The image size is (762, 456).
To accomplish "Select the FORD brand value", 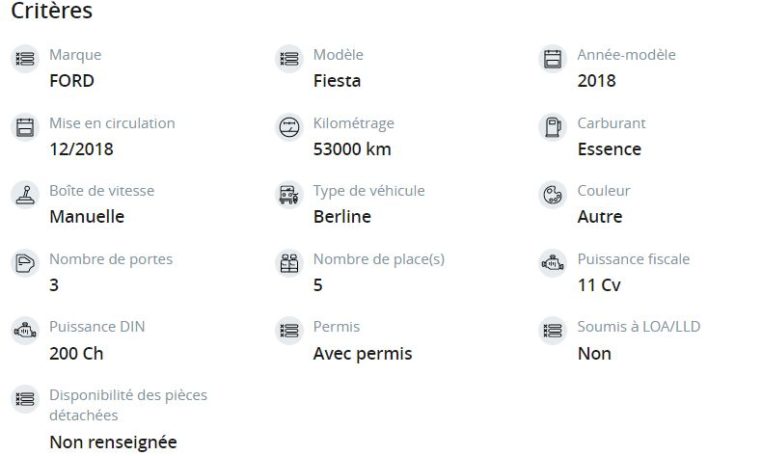I will click(x=72, y=81).
